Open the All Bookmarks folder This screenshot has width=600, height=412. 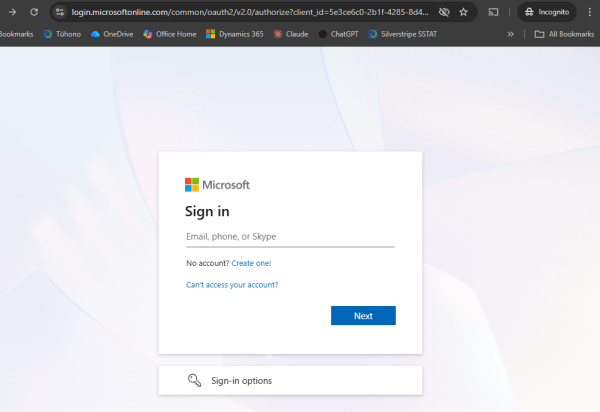(x=566, y=34)
